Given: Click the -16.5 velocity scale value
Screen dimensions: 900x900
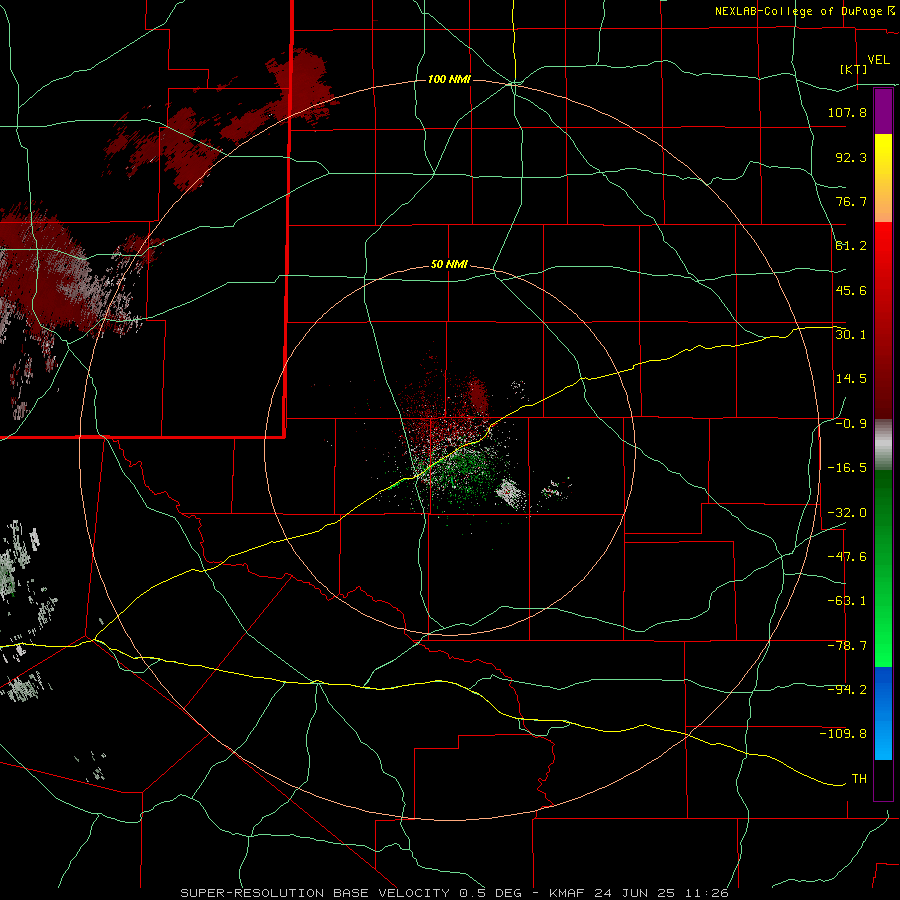Looking at the screenshot, I should coord(847,468).
